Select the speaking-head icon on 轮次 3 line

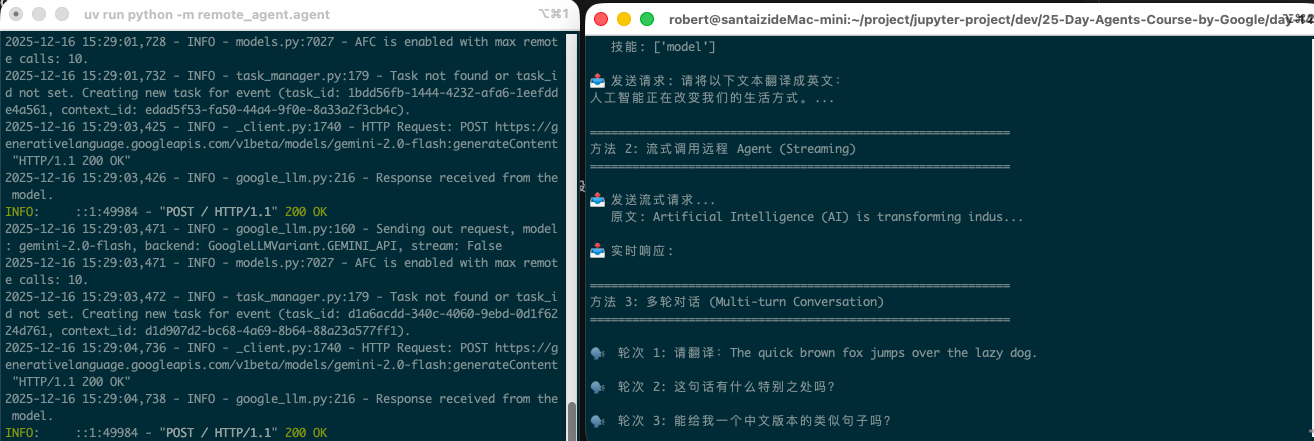(598, 421)
